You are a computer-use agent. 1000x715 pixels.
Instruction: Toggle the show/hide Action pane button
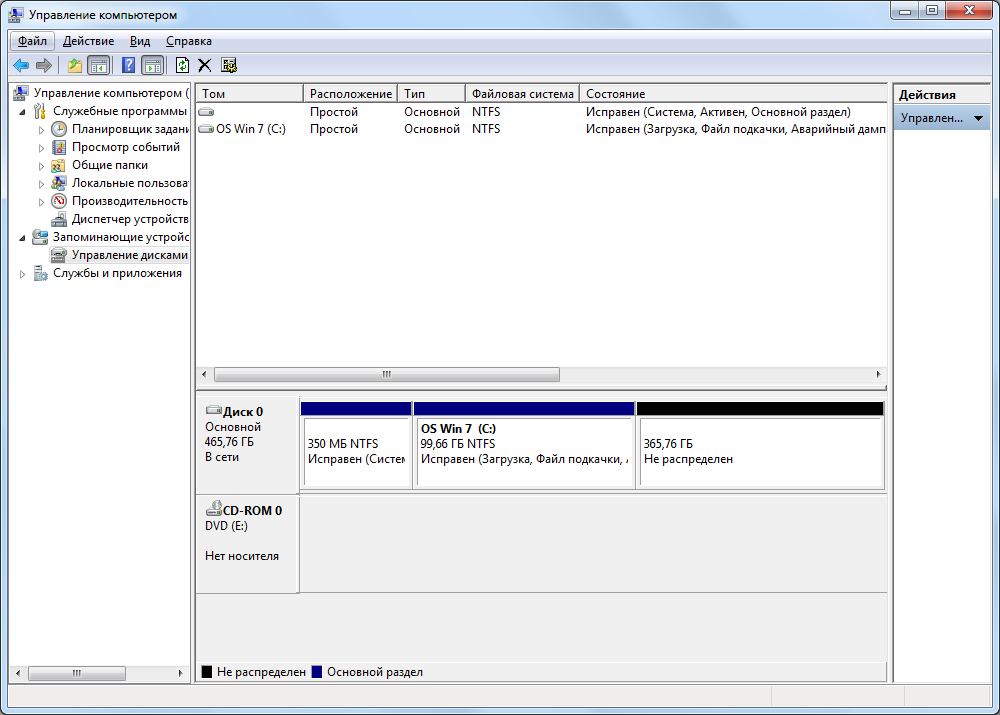pyautogui.click(x=152, y=66)
